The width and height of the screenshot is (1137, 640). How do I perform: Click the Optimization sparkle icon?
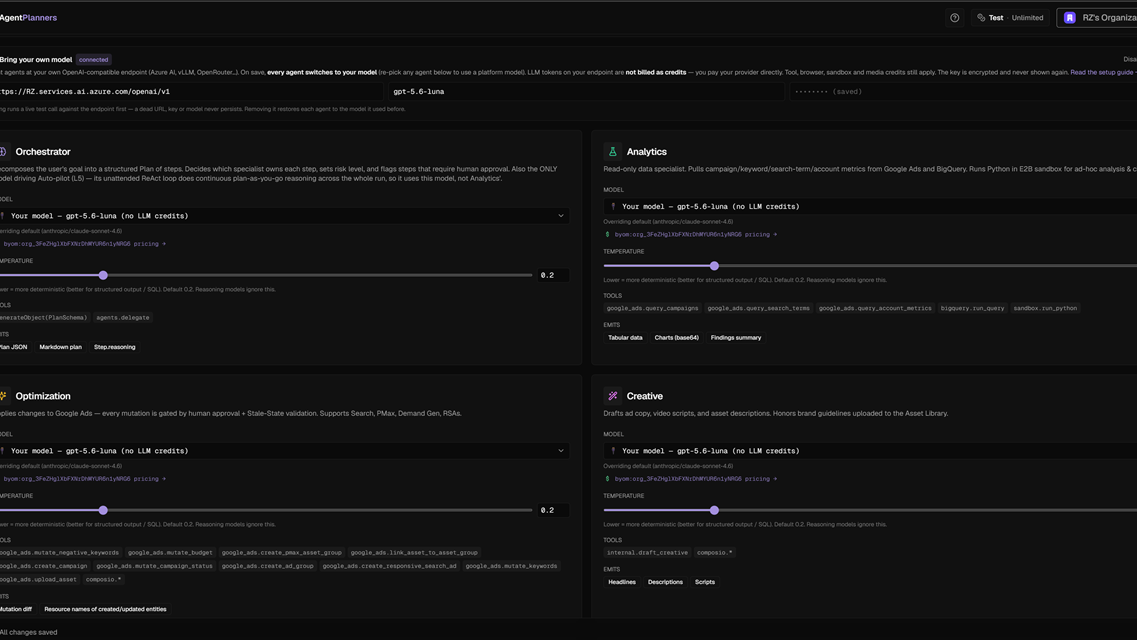click(x=3, y=396)
